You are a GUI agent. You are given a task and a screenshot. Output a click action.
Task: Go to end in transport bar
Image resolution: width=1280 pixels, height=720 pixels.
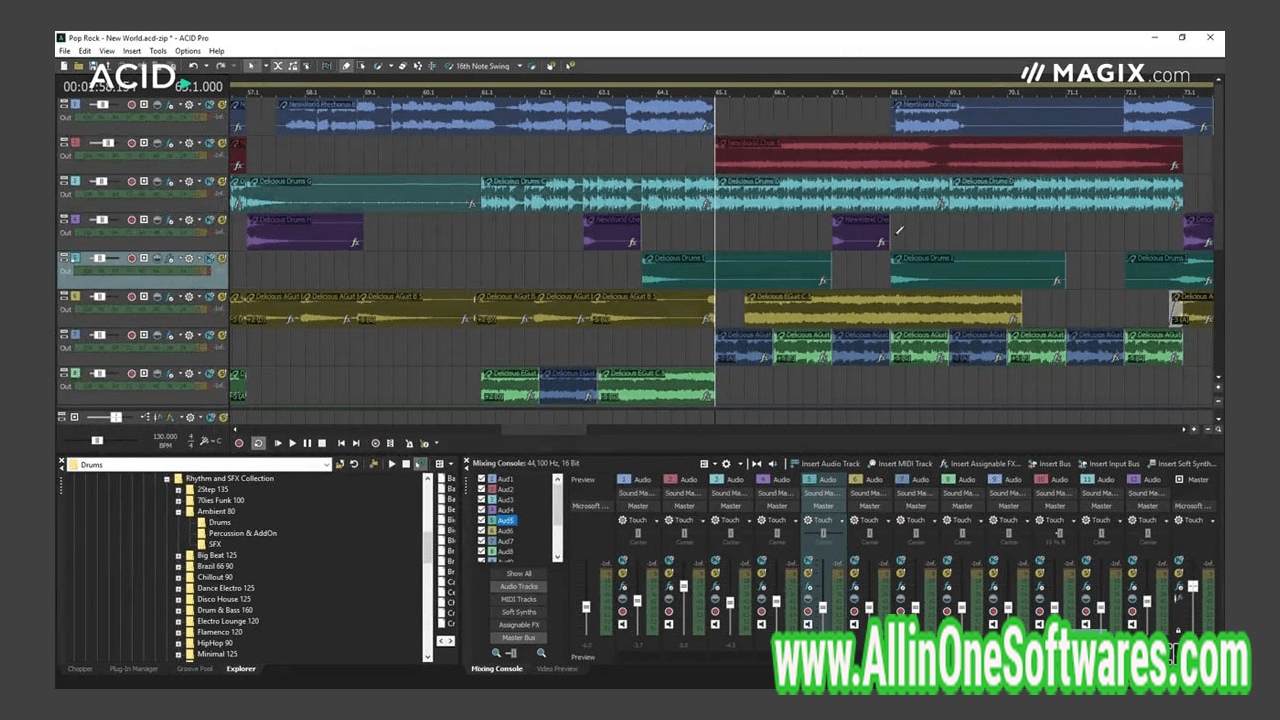[x=356, y=443]
